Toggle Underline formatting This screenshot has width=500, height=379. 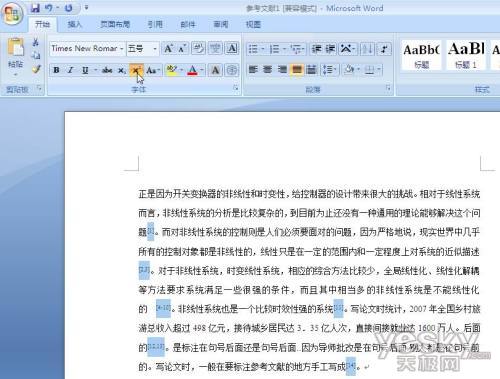[85, 70]
